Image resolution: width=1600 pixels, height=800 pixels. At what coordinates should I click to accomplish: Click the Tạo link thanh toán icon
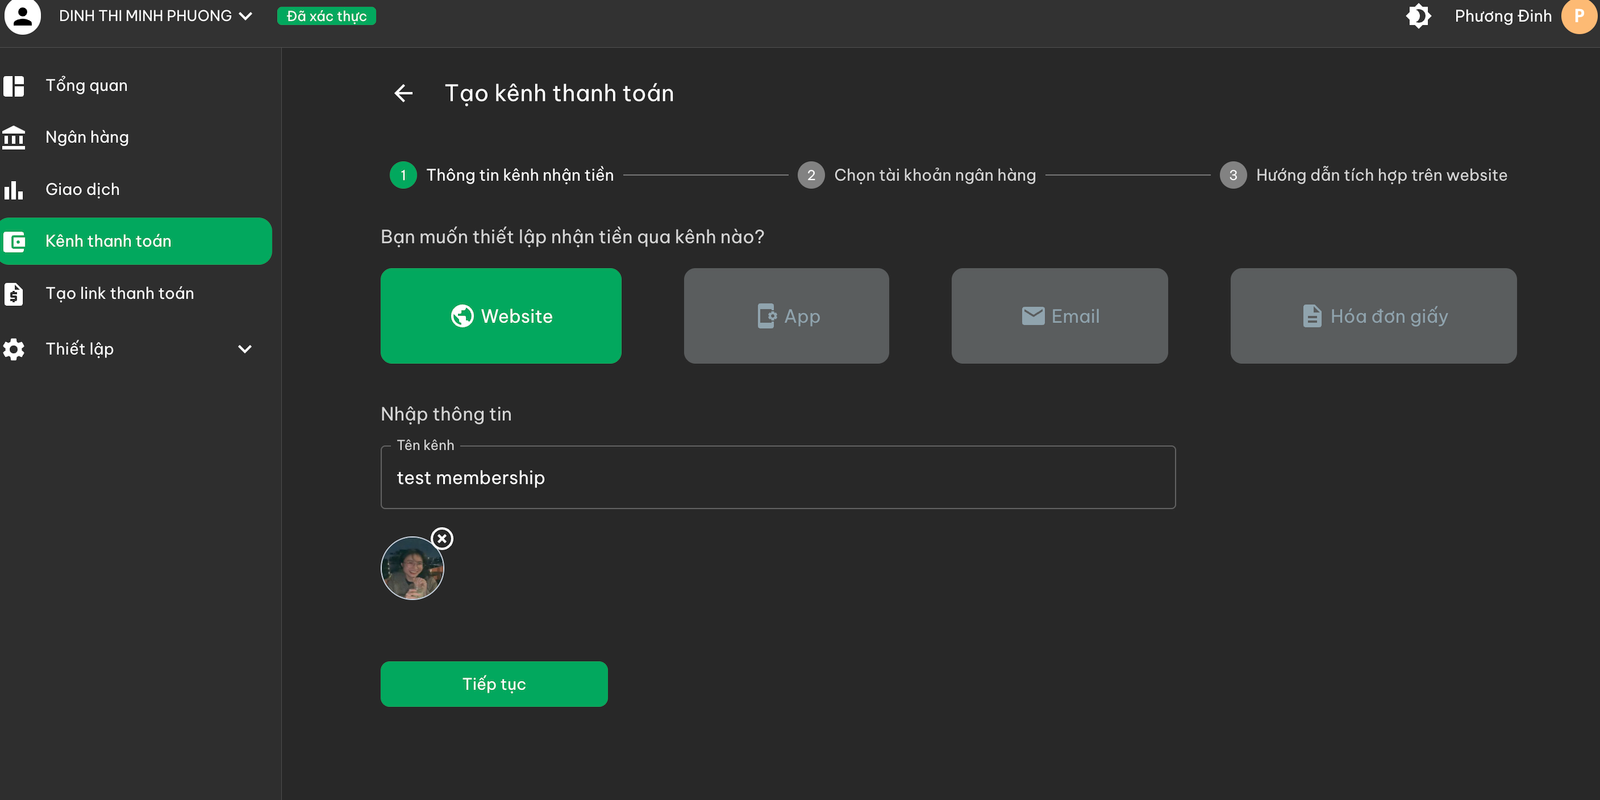click(x=14, y=294)
